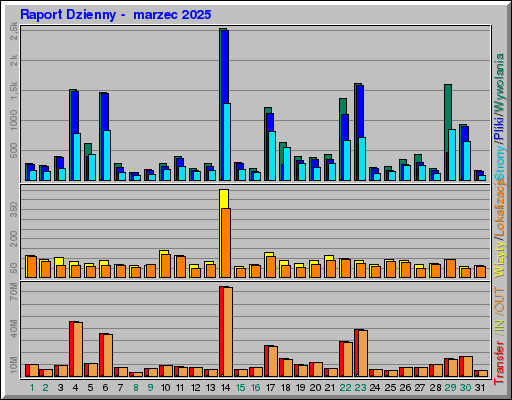
Task: Click the orange transfer bar for day 23
Action: click(x=363, y=354)
